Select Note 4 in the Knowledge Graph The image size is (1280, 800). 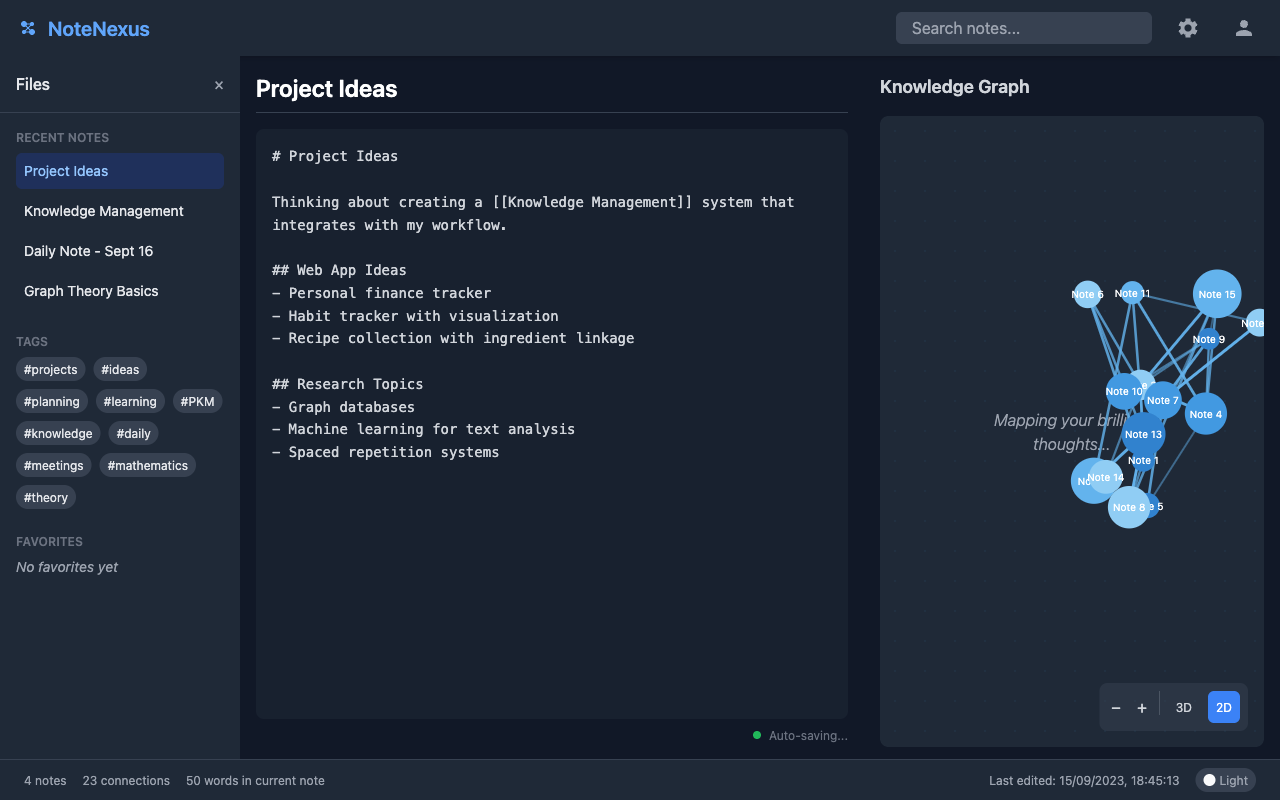(x=1205, y=414)
